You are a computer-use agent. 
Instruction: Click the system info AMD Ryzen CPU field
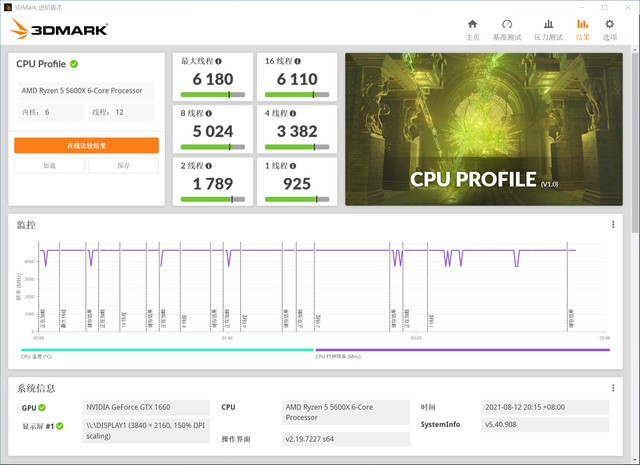pyautogui.click(x=346, y=412)
